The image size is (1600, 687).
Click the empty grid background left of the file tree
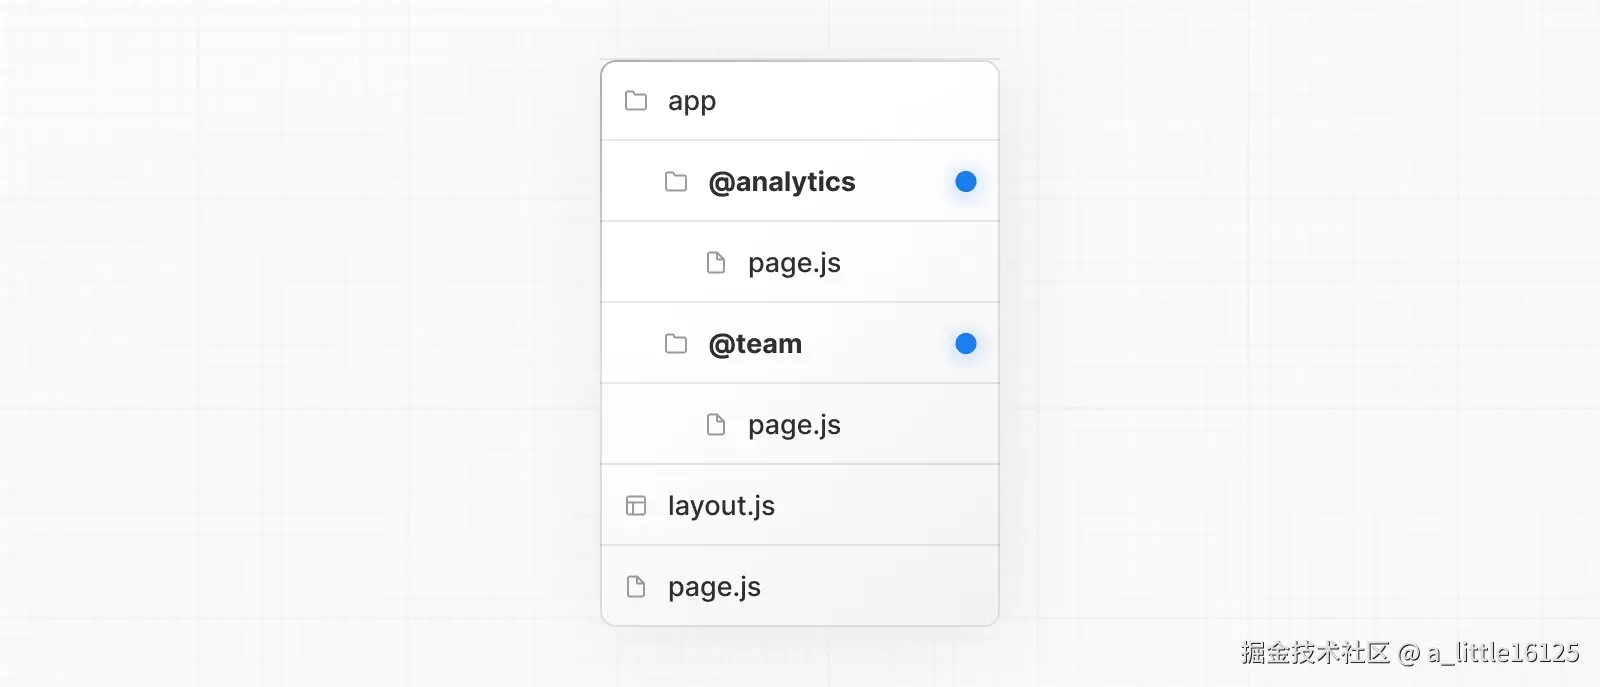click(x=300, y=340)
